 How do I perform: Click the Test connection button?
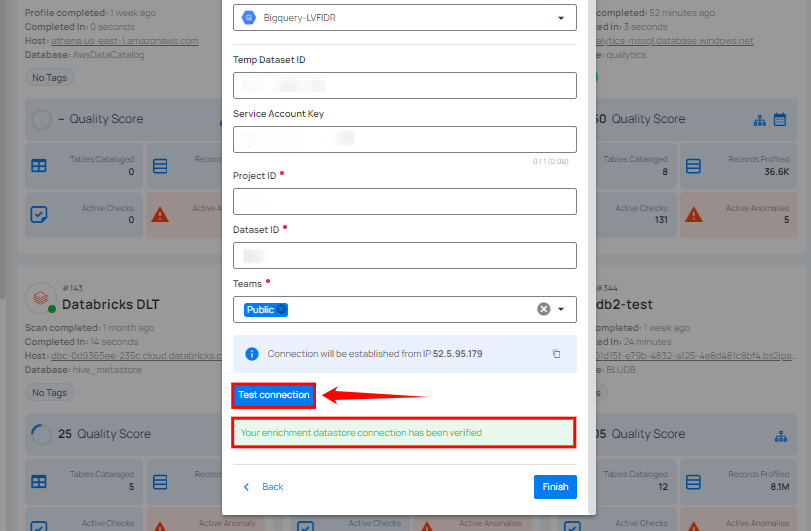(274, 395)
